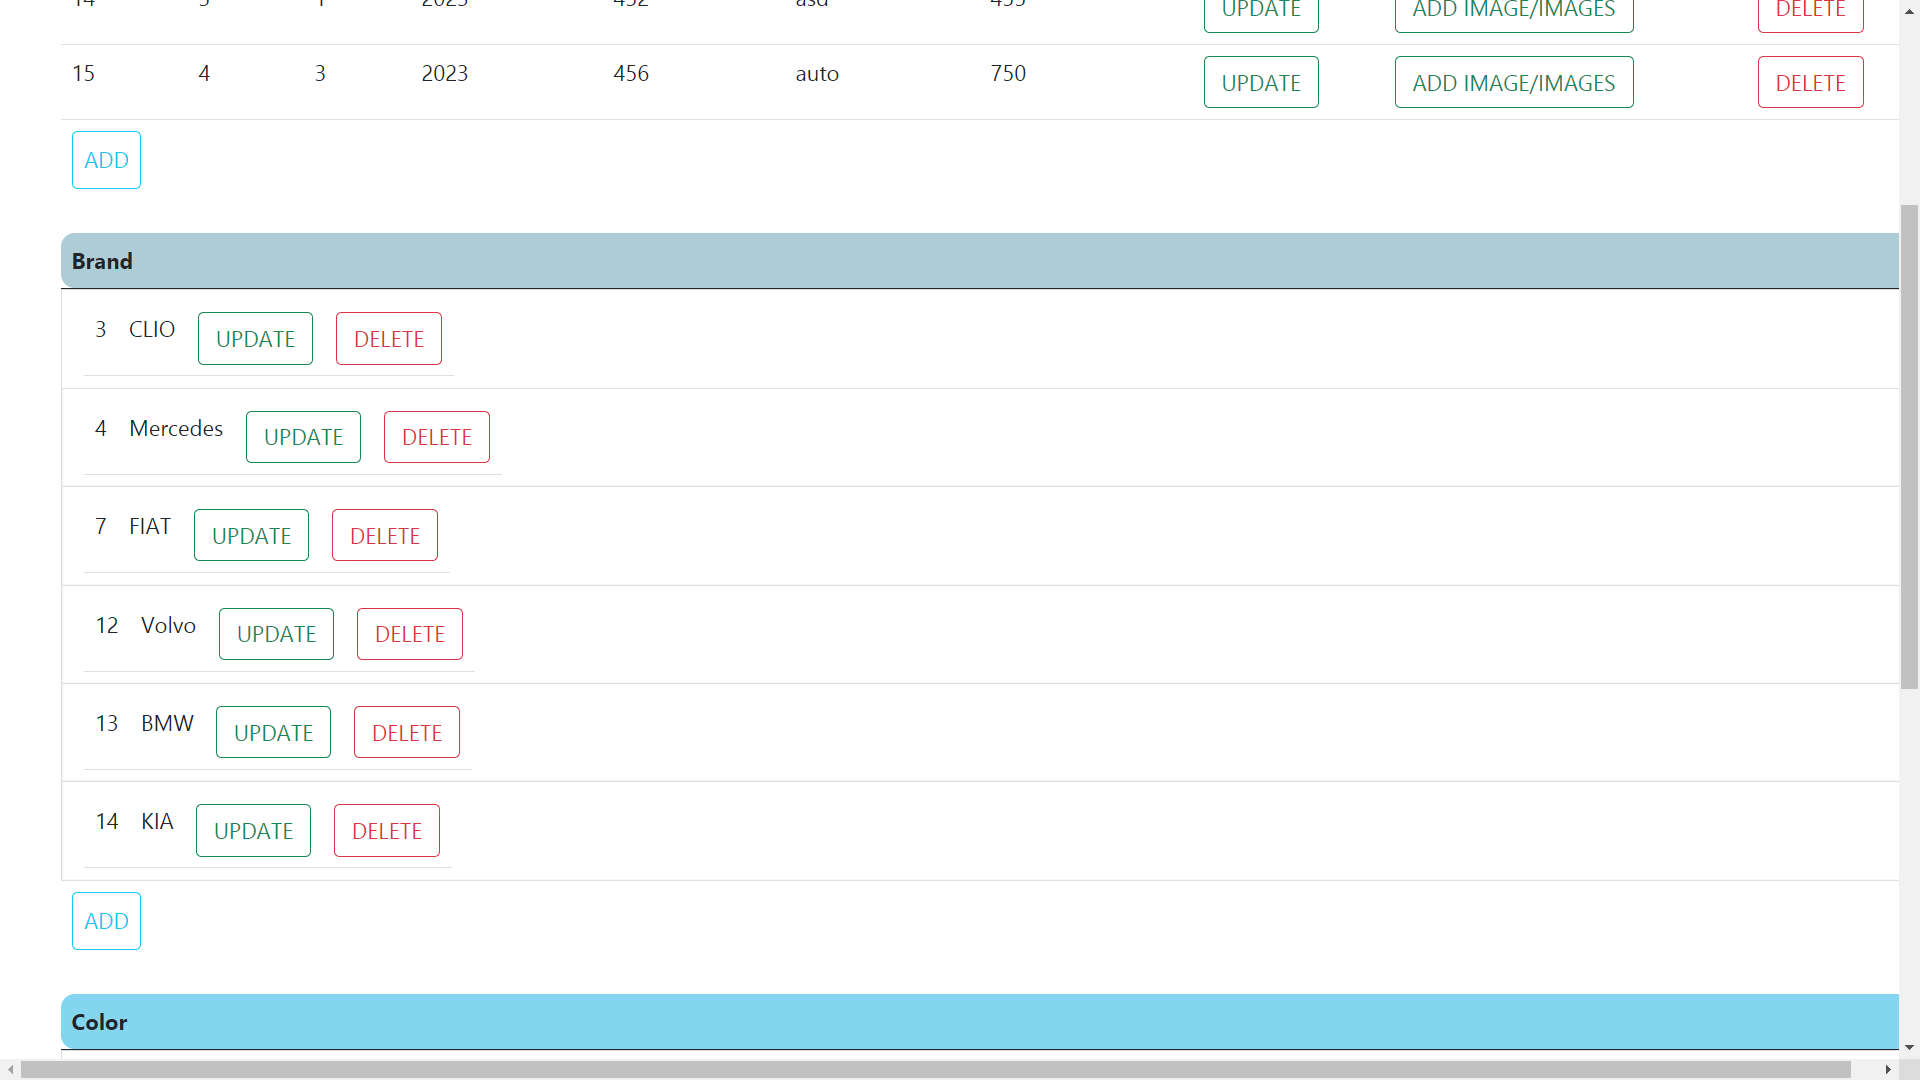Remove the FIAT brand with DELETE
The width and height of the screenshot is (1920, 1080).
click(x=384, y=536)
